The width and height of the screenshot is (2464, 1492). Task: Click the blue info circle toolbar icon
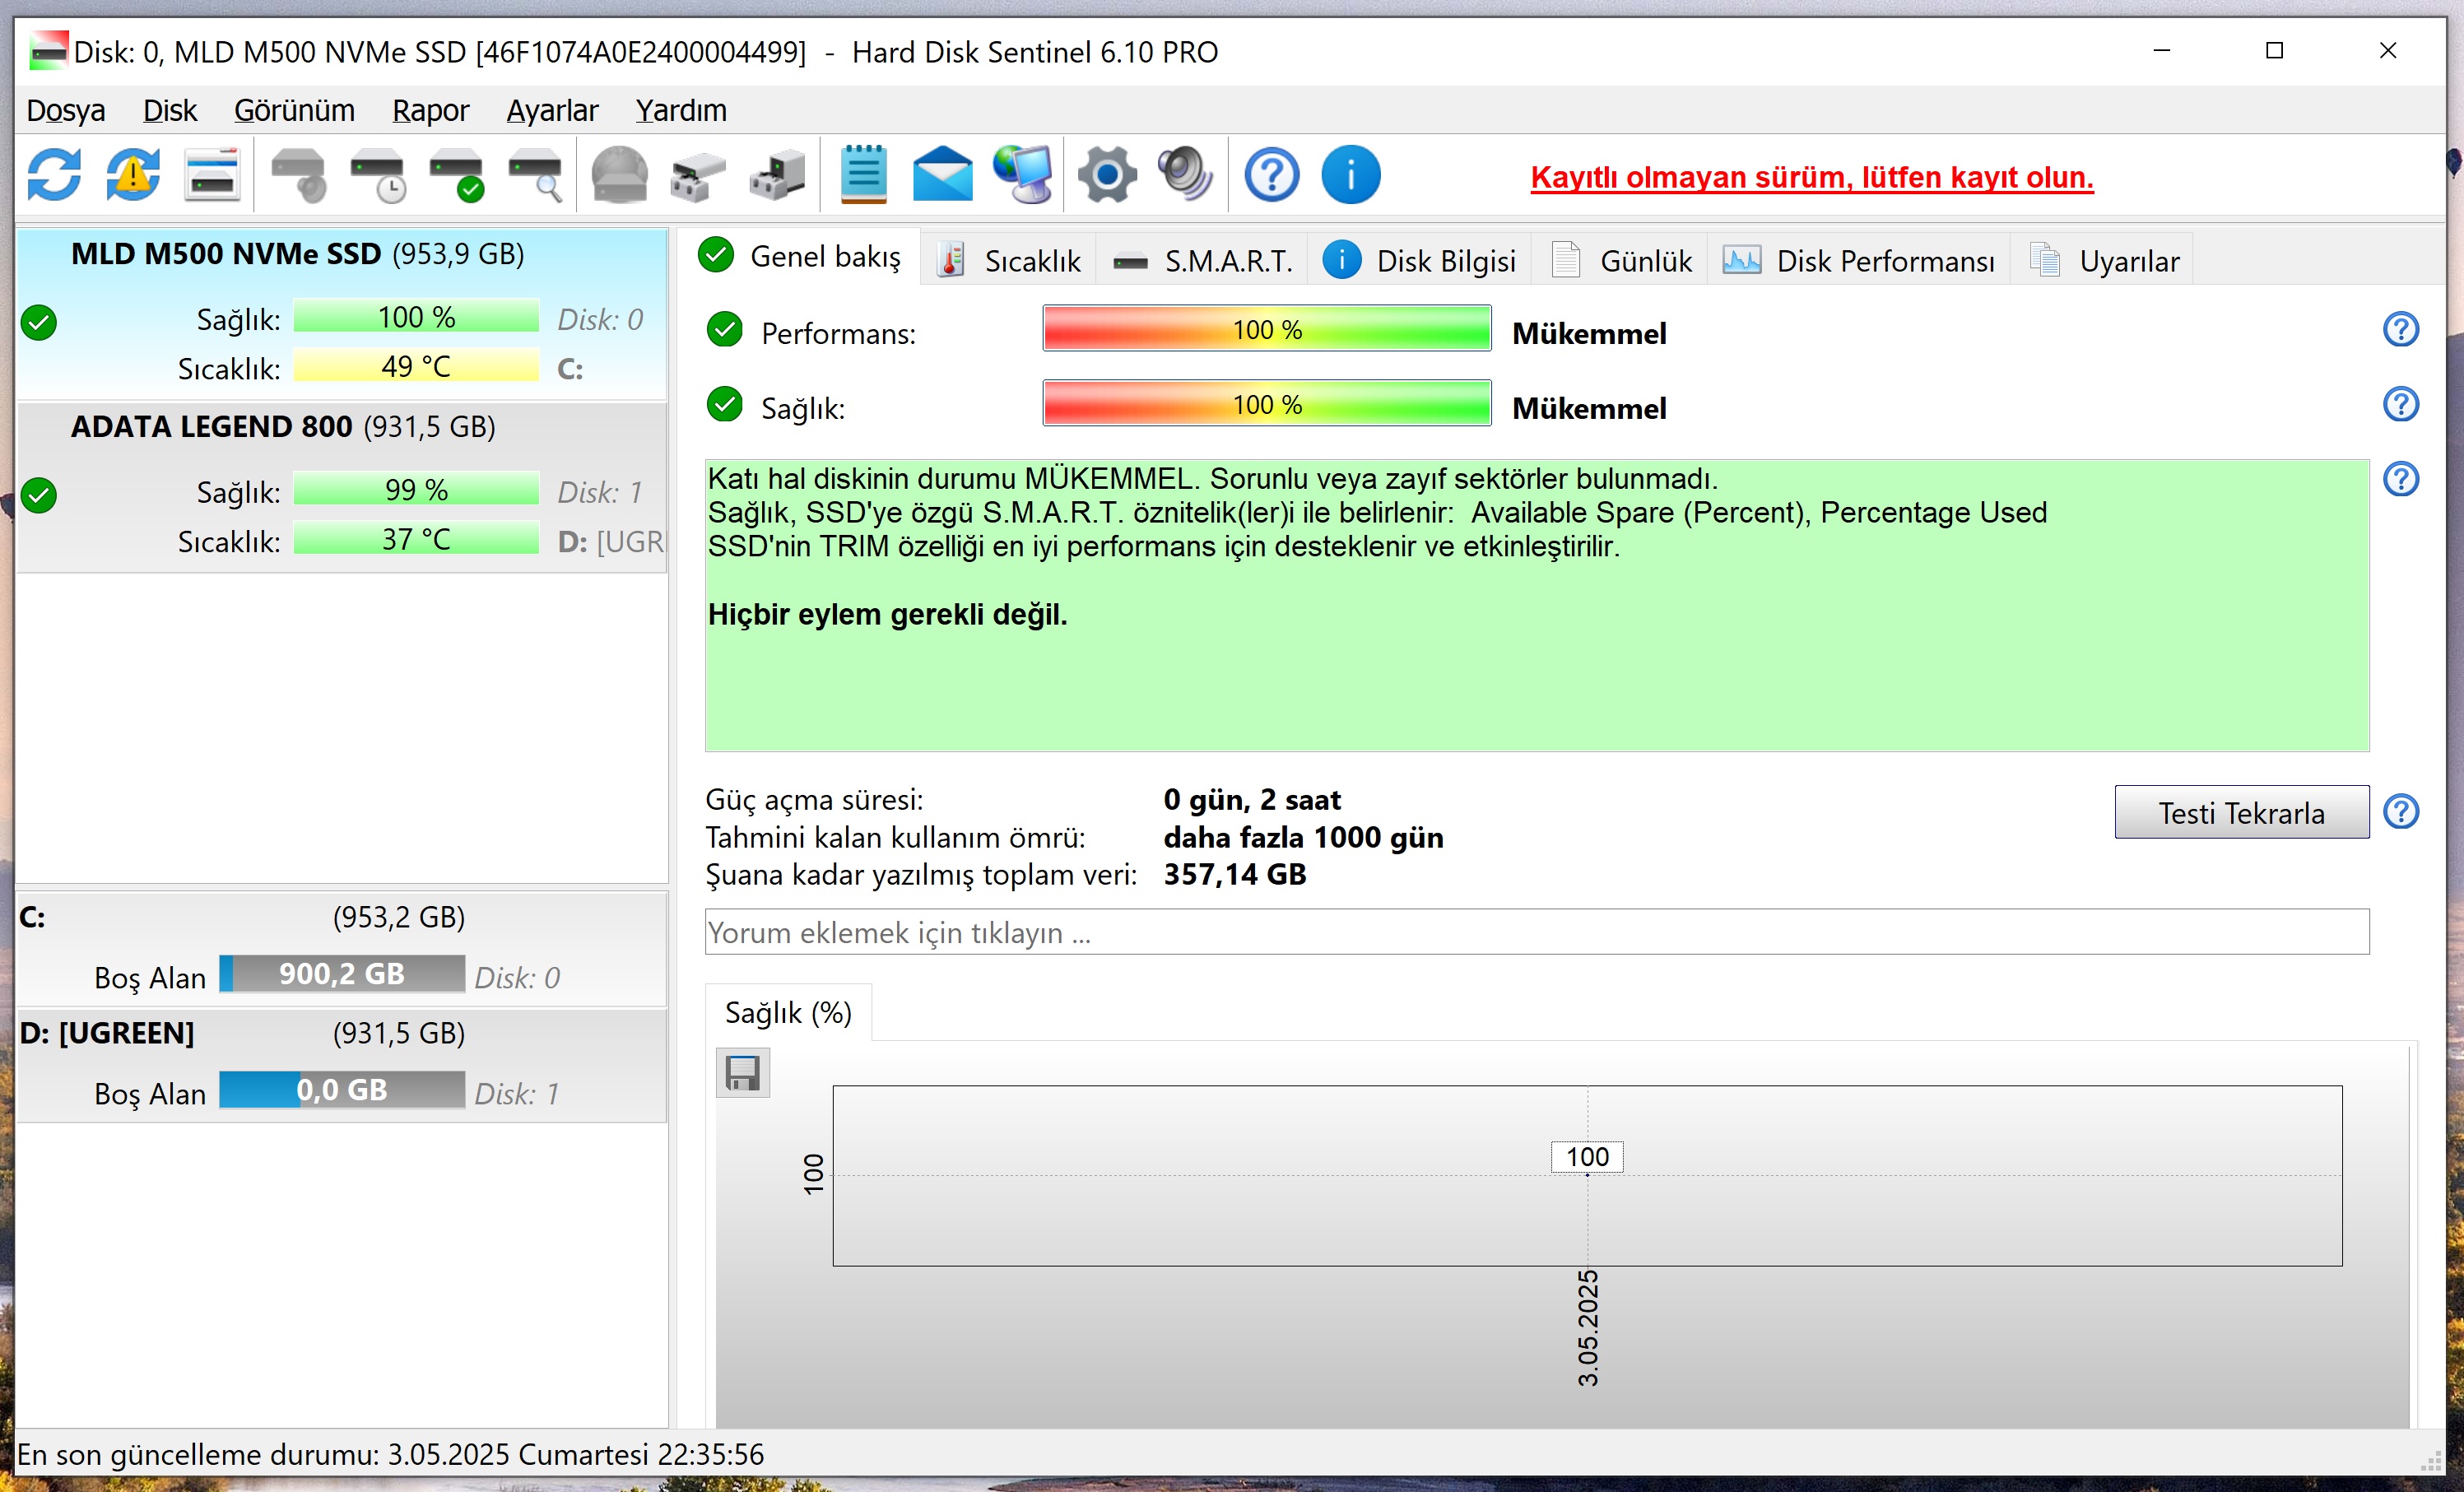pyautogui.click(x=1350, y=175)
